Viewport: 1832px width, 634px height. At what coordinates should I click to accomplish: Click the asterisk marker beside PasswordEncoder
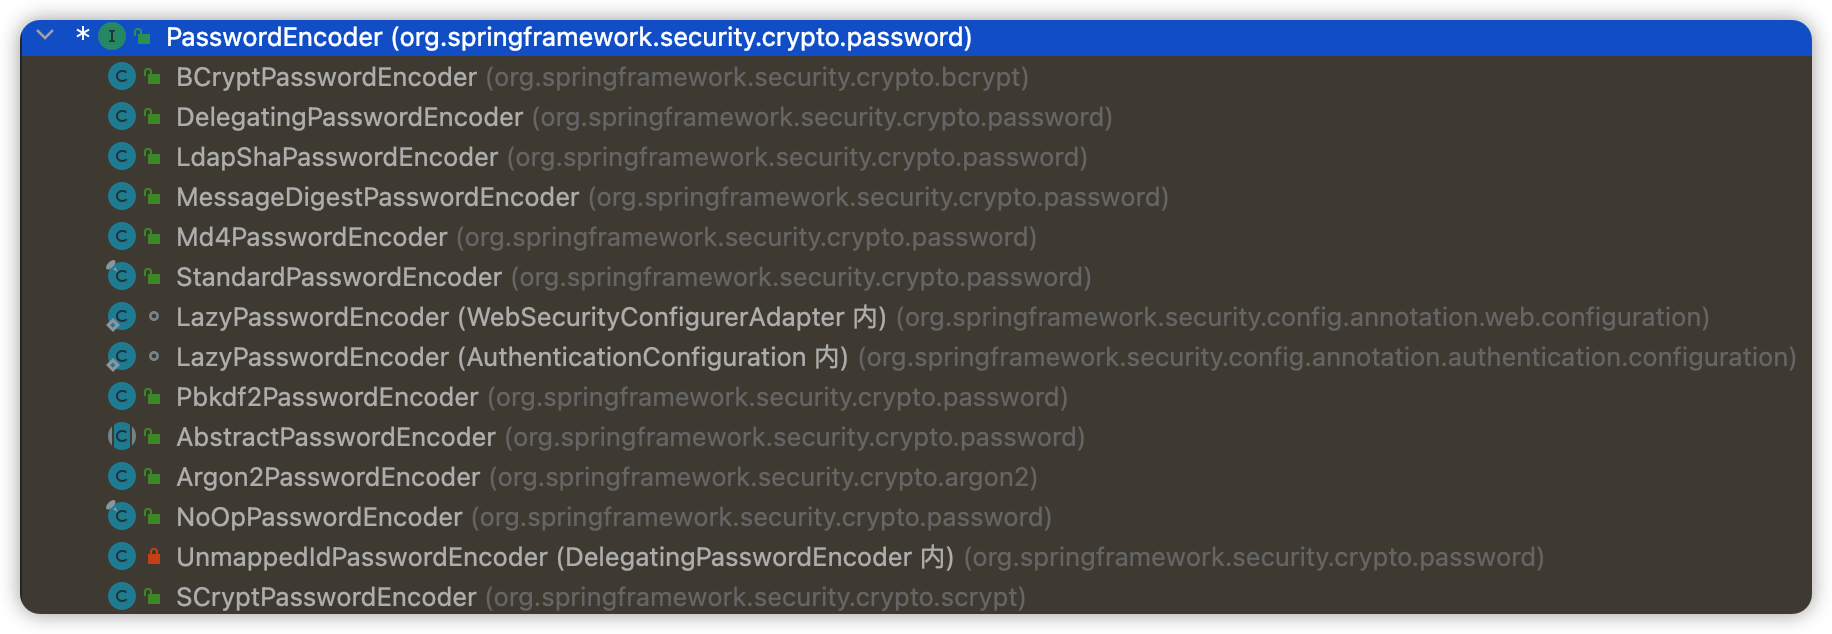(83, 35)
